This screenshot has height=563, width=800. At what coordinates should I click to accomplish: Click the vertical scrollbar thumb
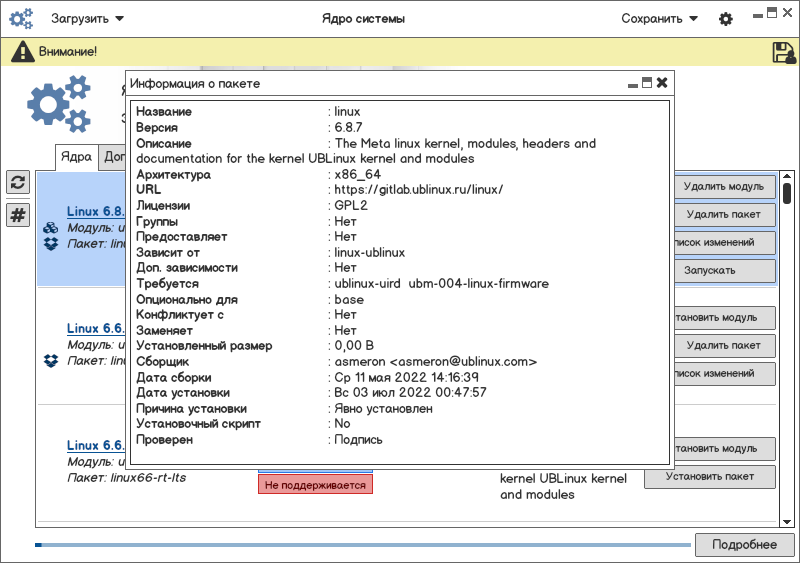(787, 194)
